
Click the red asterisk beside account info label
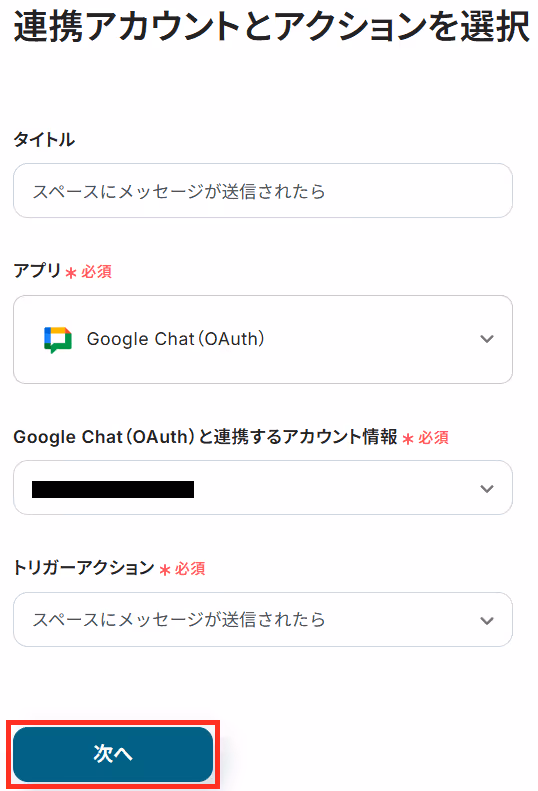click(x=408, y=439)
